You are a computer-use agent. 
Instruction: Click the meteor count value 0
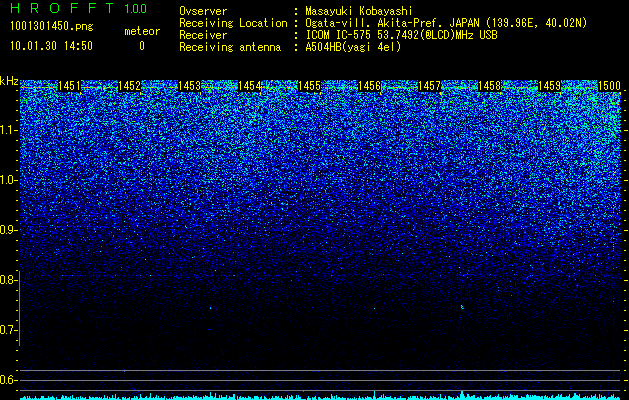click(x=142, y=46)
